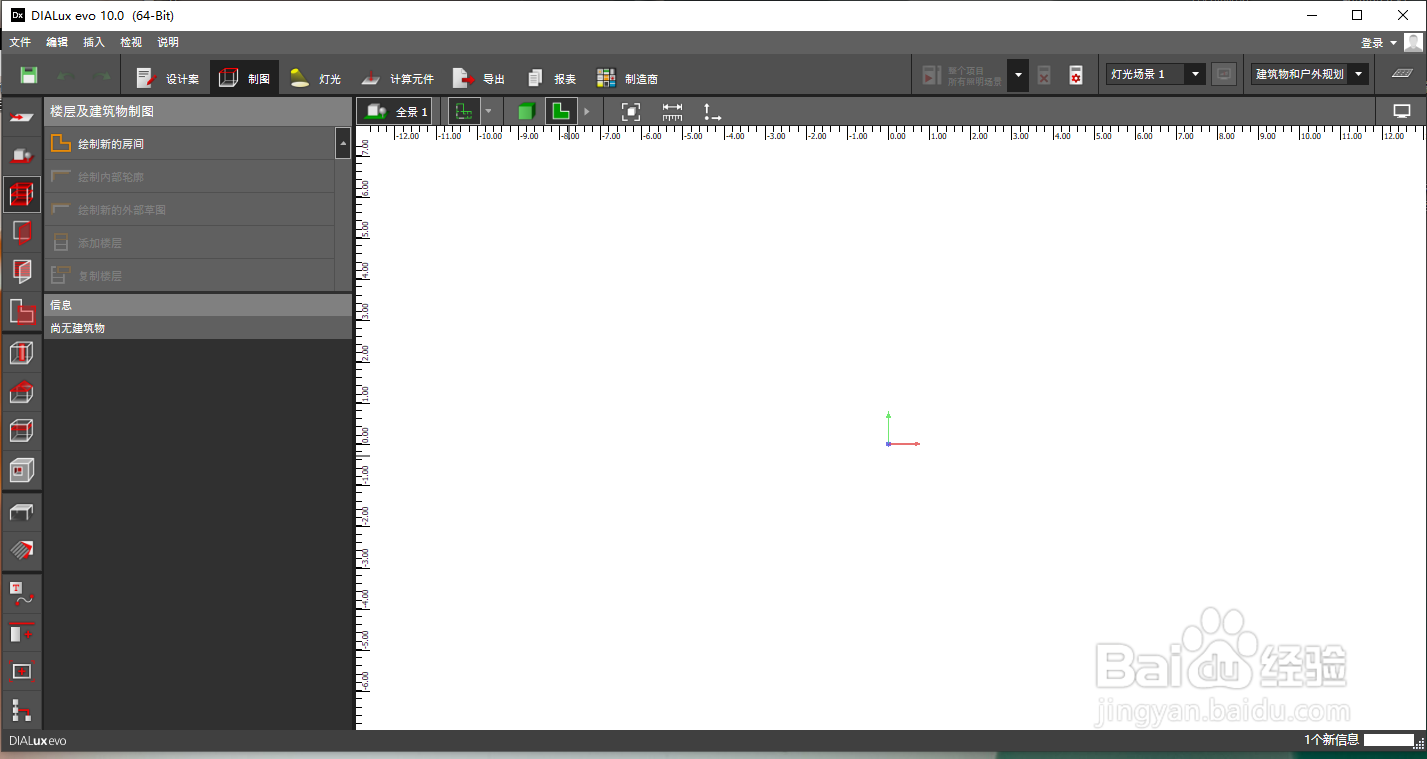Select the roof sidebar tool
1427x759 pixels.
click(22, 392)
